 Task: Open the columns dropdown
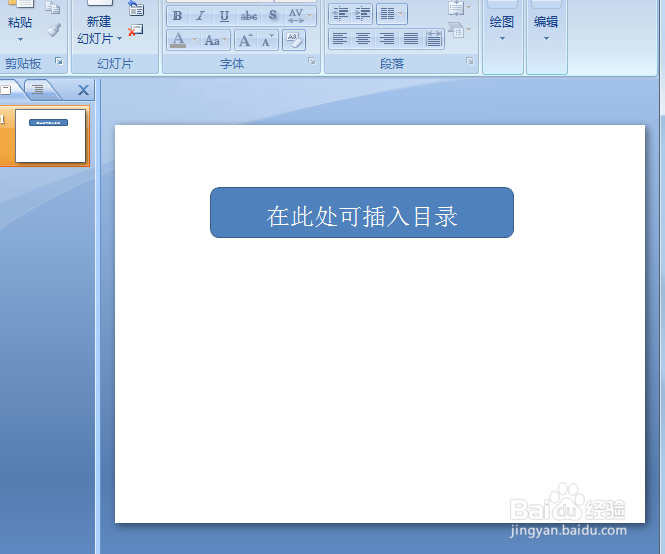tap(391, 14)
